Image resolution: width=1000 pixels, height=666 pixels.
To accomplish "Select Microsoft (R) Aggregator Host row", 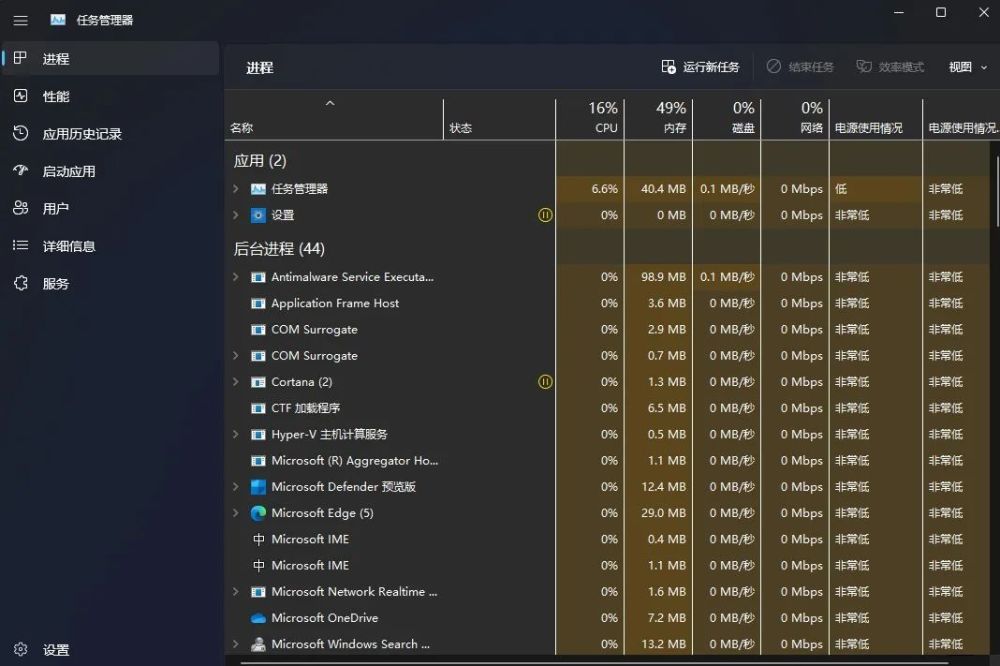I will 608,461.
